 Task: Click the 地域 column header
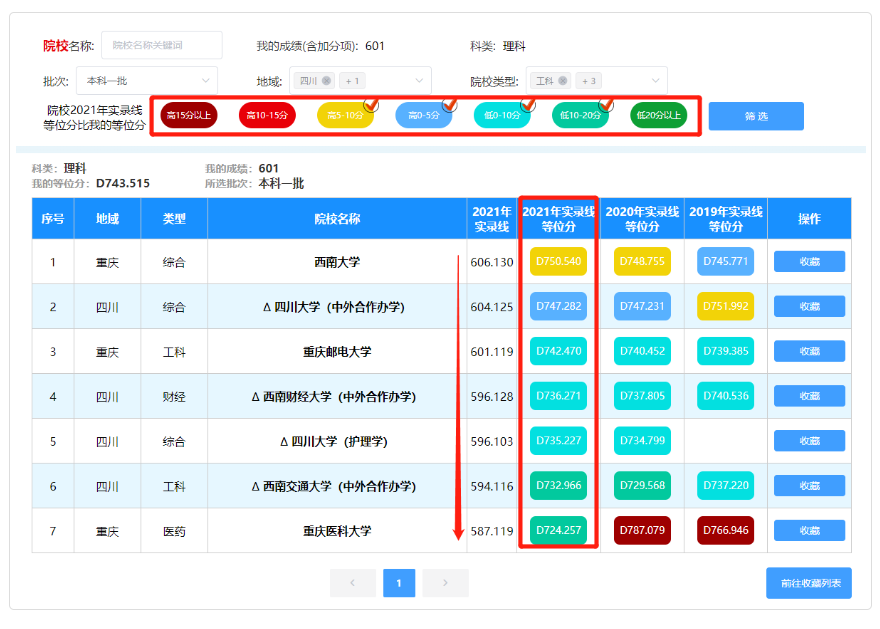[x=107, y=219]
